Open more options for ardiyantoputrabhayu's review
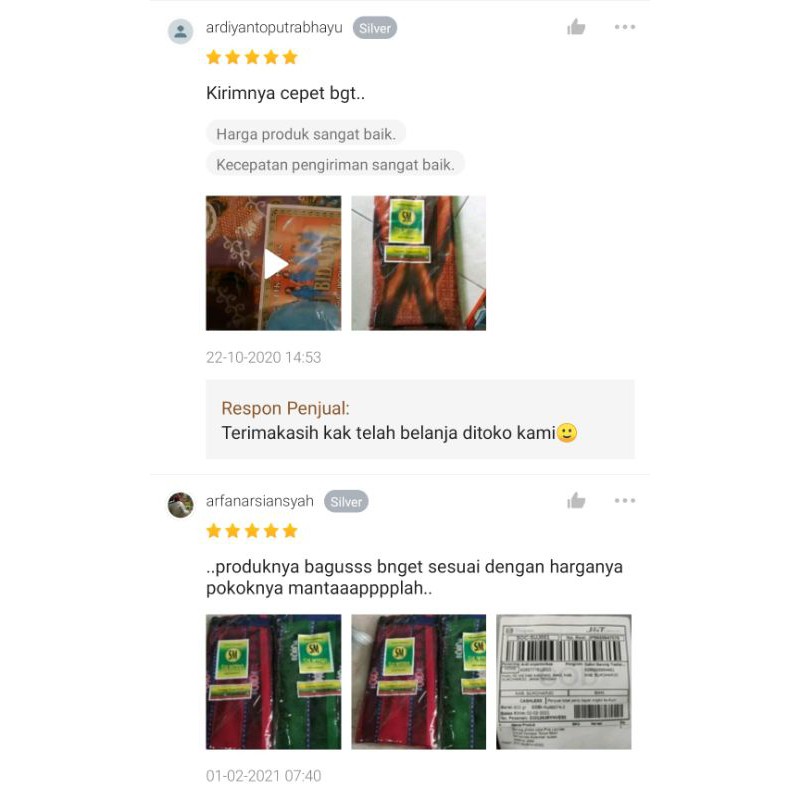 click(x=624, y=27)
